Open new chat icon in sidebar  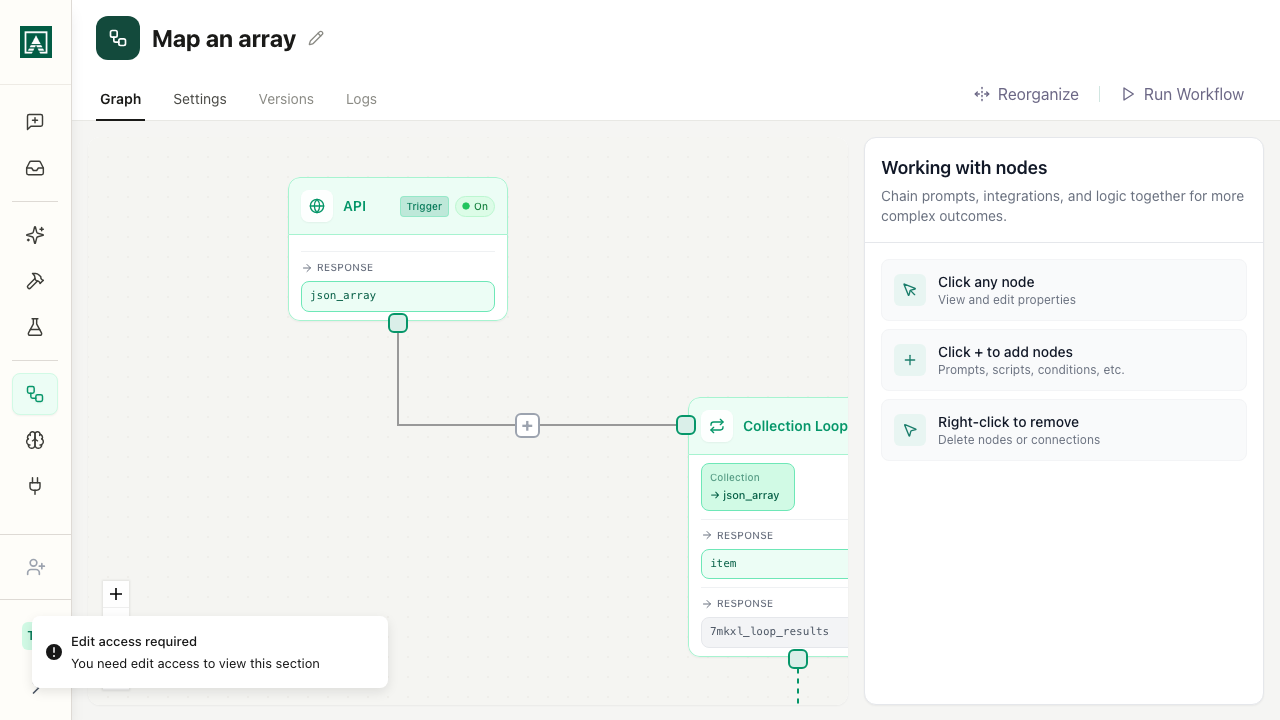click(35, 122)
